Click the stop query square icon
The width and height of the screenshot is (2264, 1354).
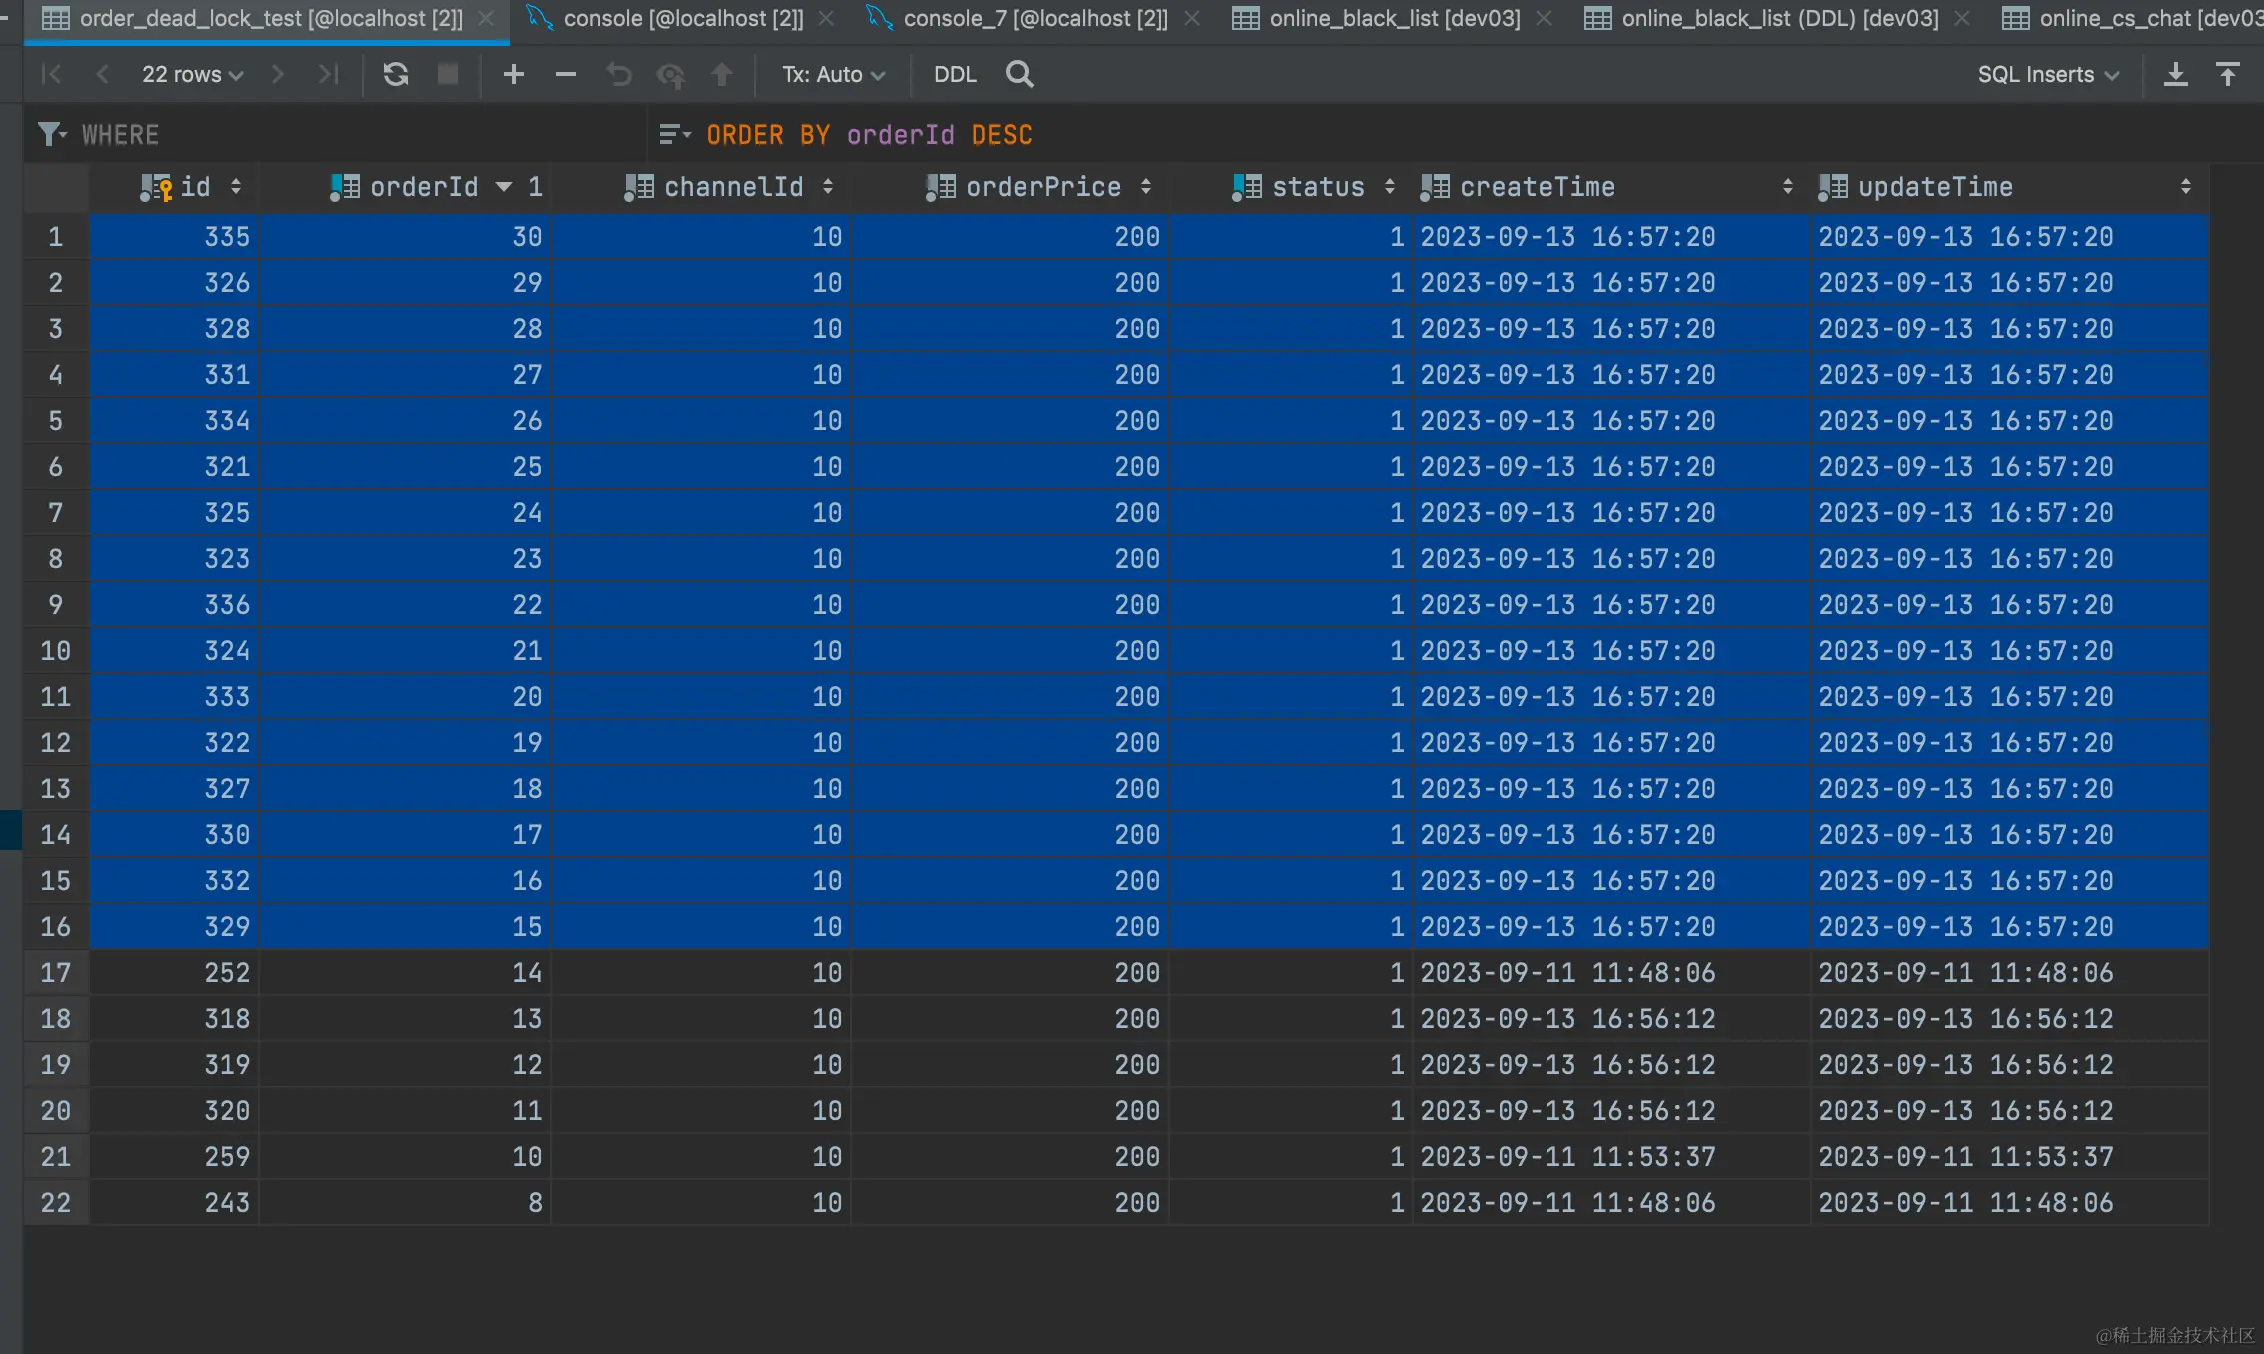448,74
